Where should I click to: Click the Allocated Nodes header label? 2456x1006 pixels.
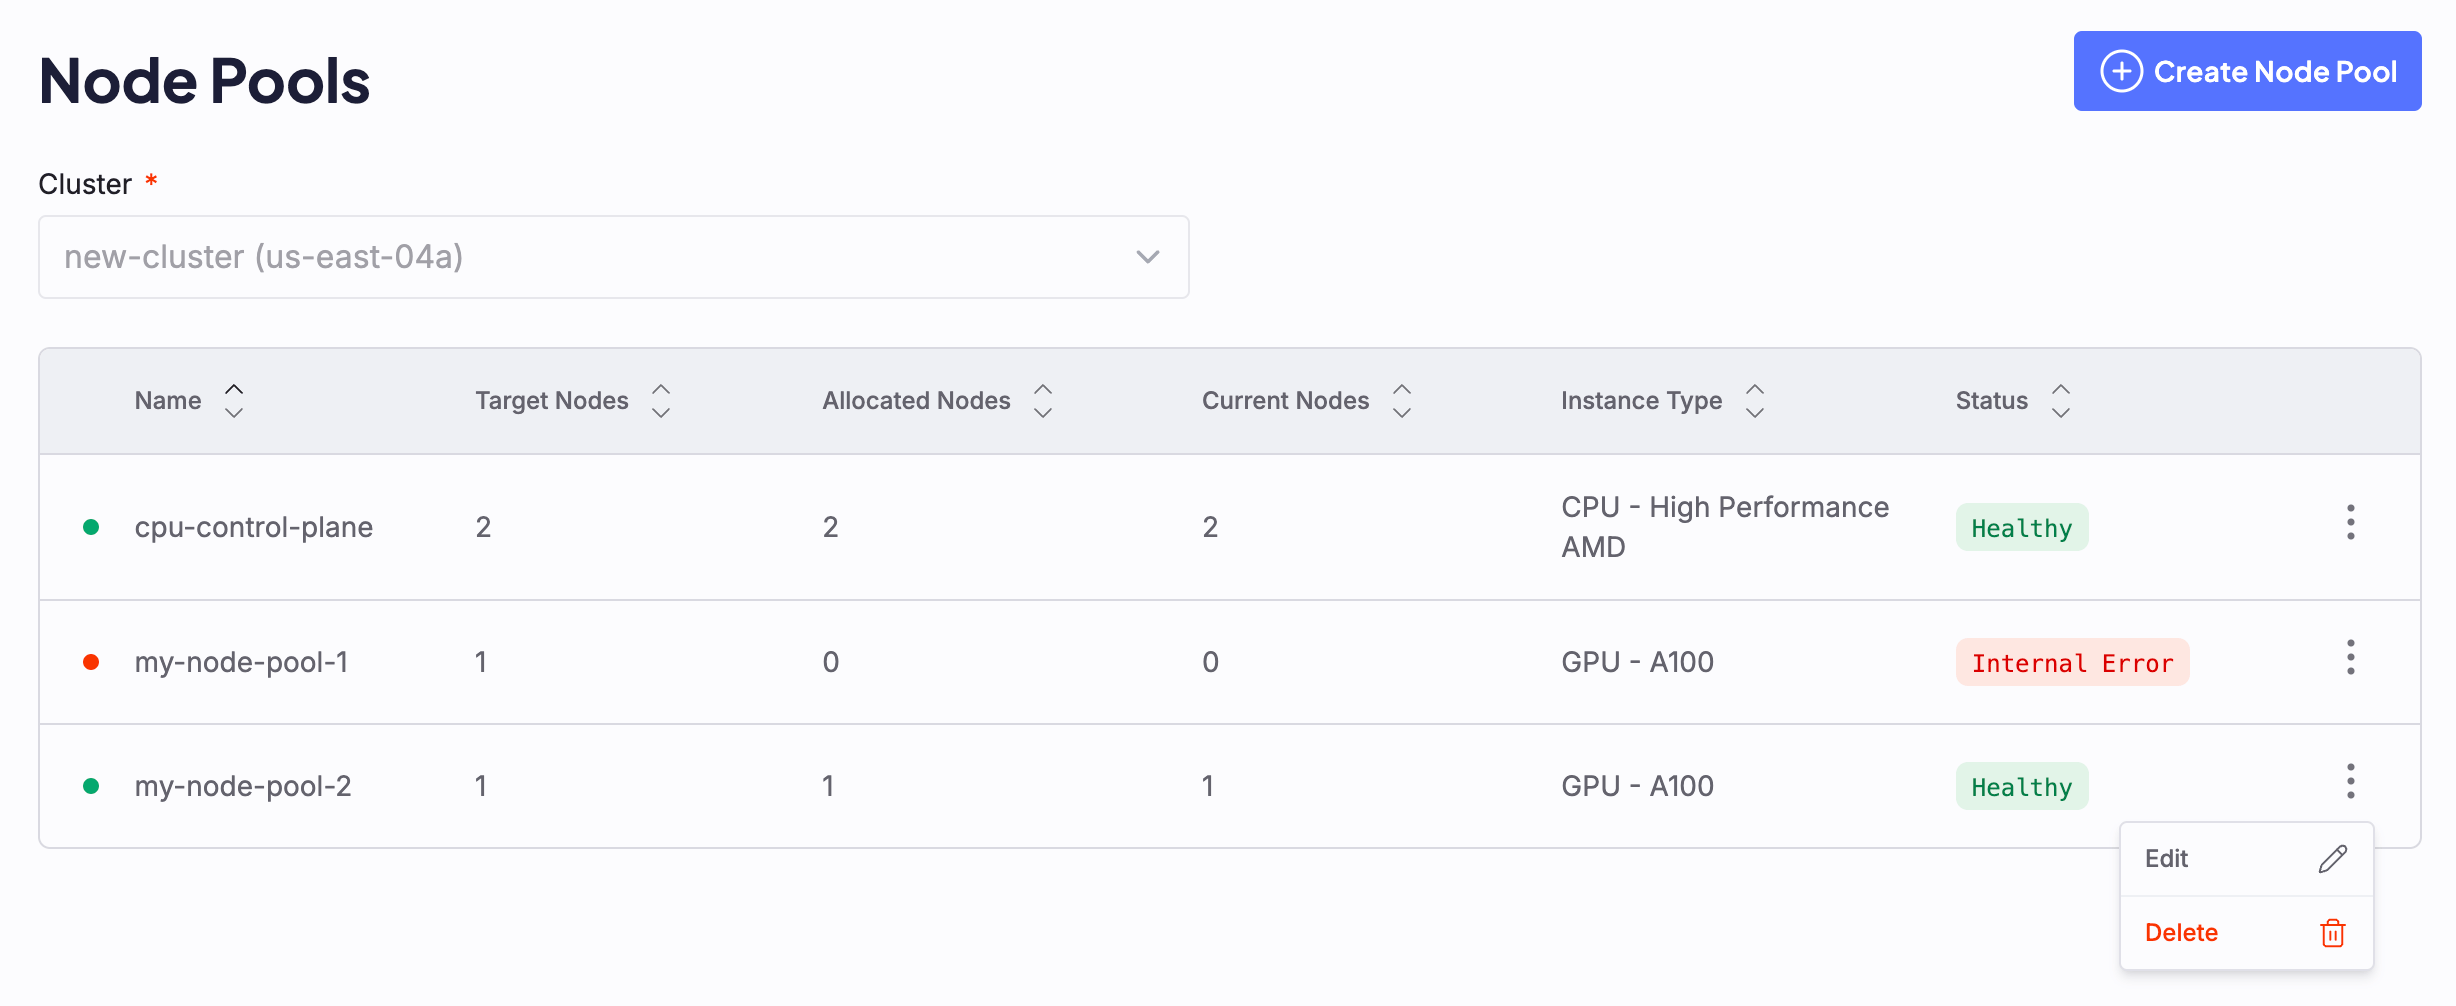point(917,401)
